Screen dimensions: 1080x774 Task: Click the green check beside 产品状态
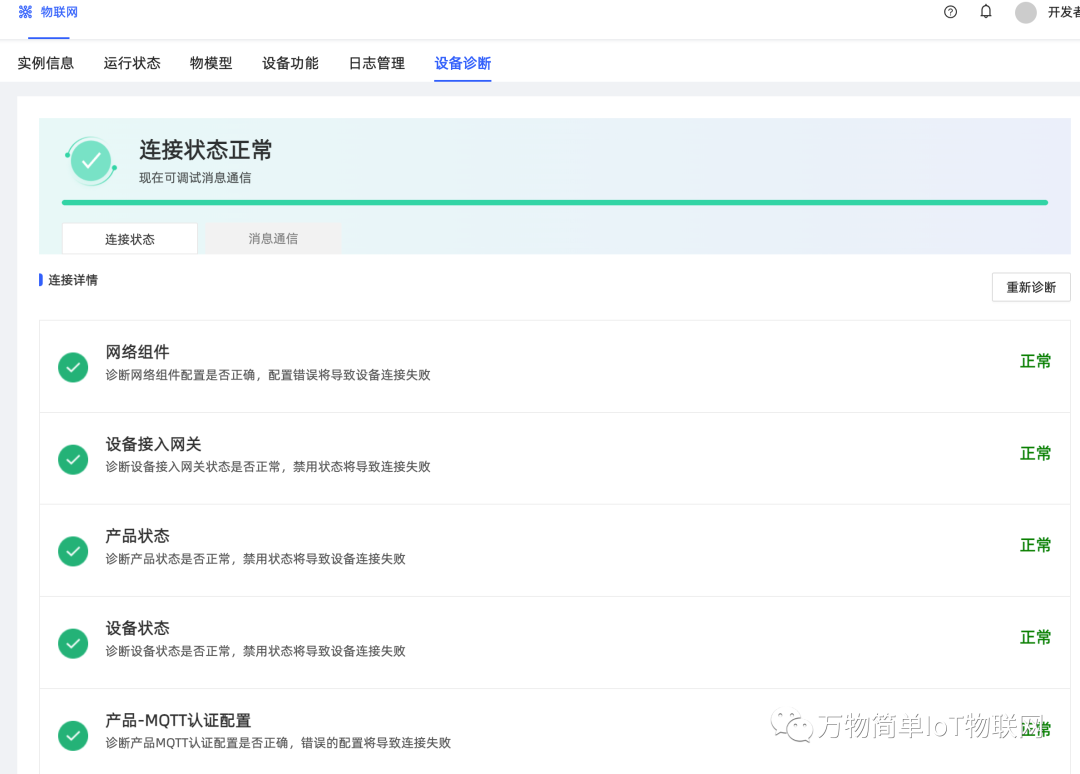point(73,551)
